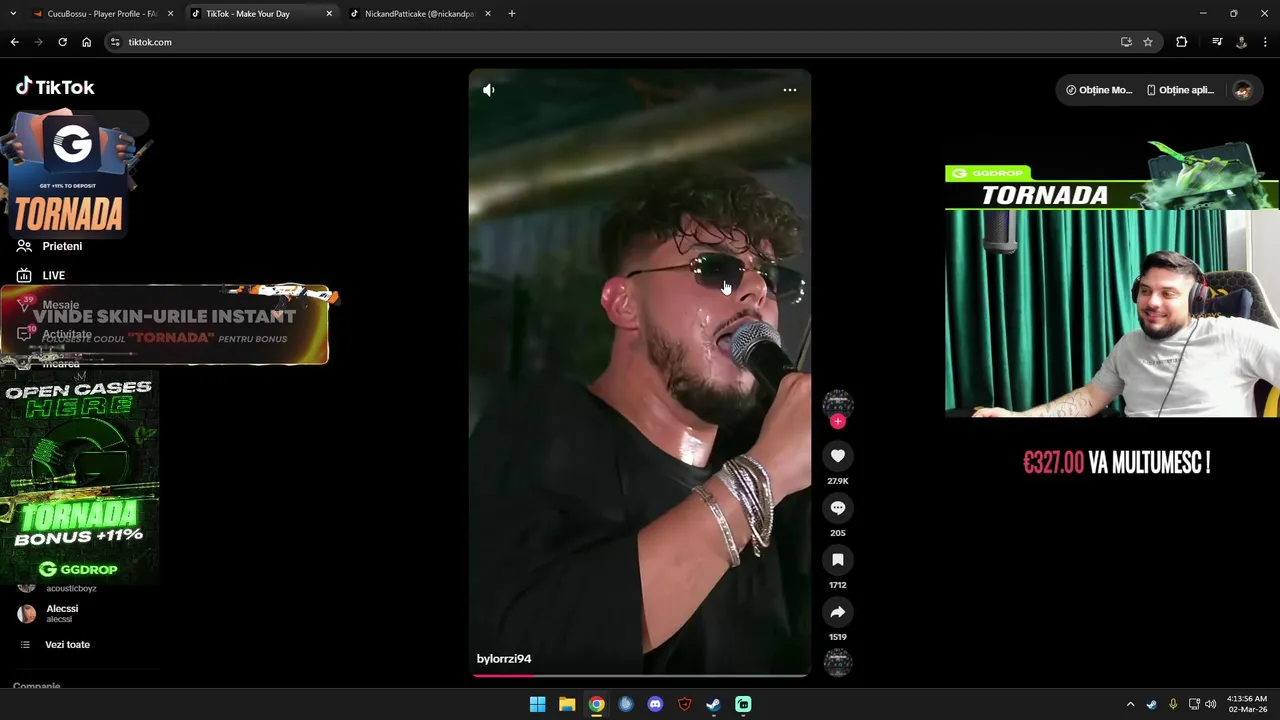
Task: Open the Chrome three-dots menu
Action: tap(1266, 42)
